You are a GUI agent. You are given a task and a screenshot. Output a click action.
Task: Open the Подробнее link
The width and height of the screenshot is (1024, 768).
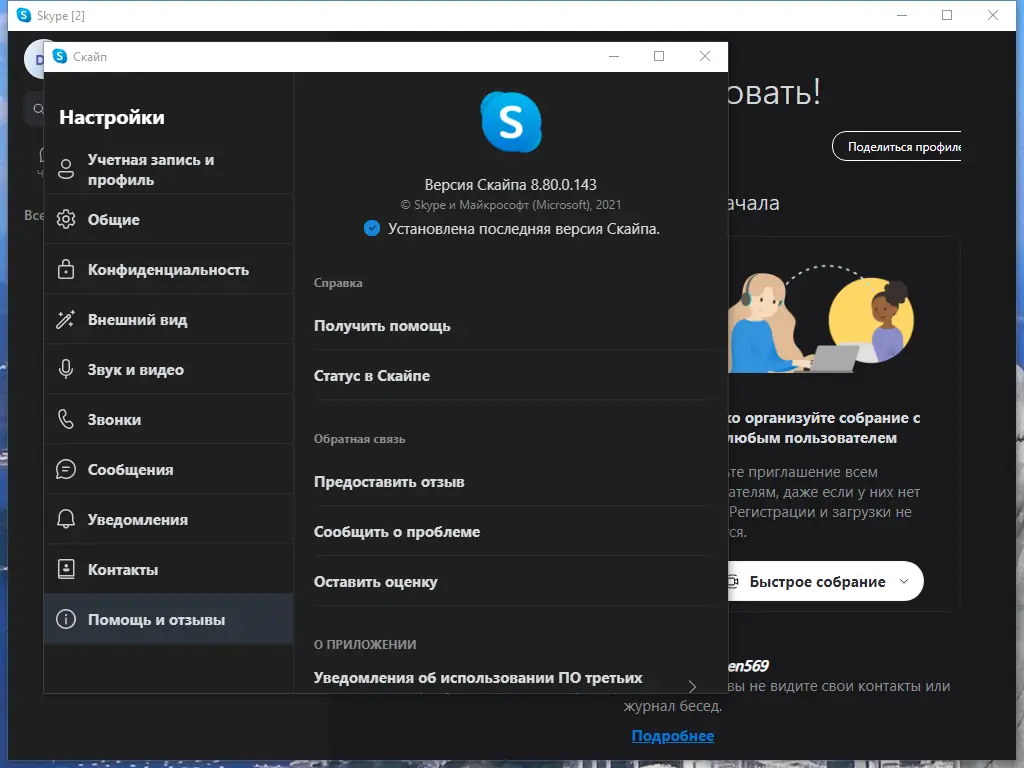click(x=673, y=735)
